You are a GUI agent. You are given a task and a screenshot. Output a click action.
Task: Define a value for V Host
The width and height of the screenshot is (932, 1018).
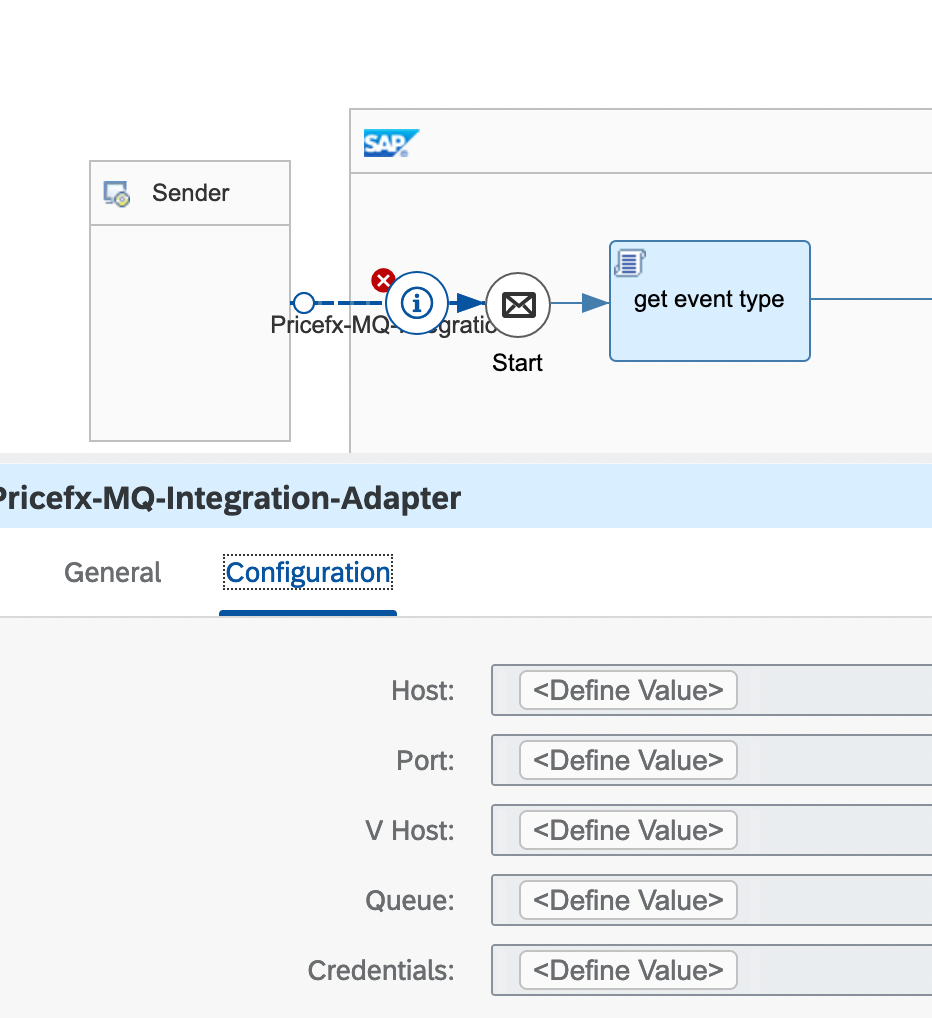(x=628, y=830)
